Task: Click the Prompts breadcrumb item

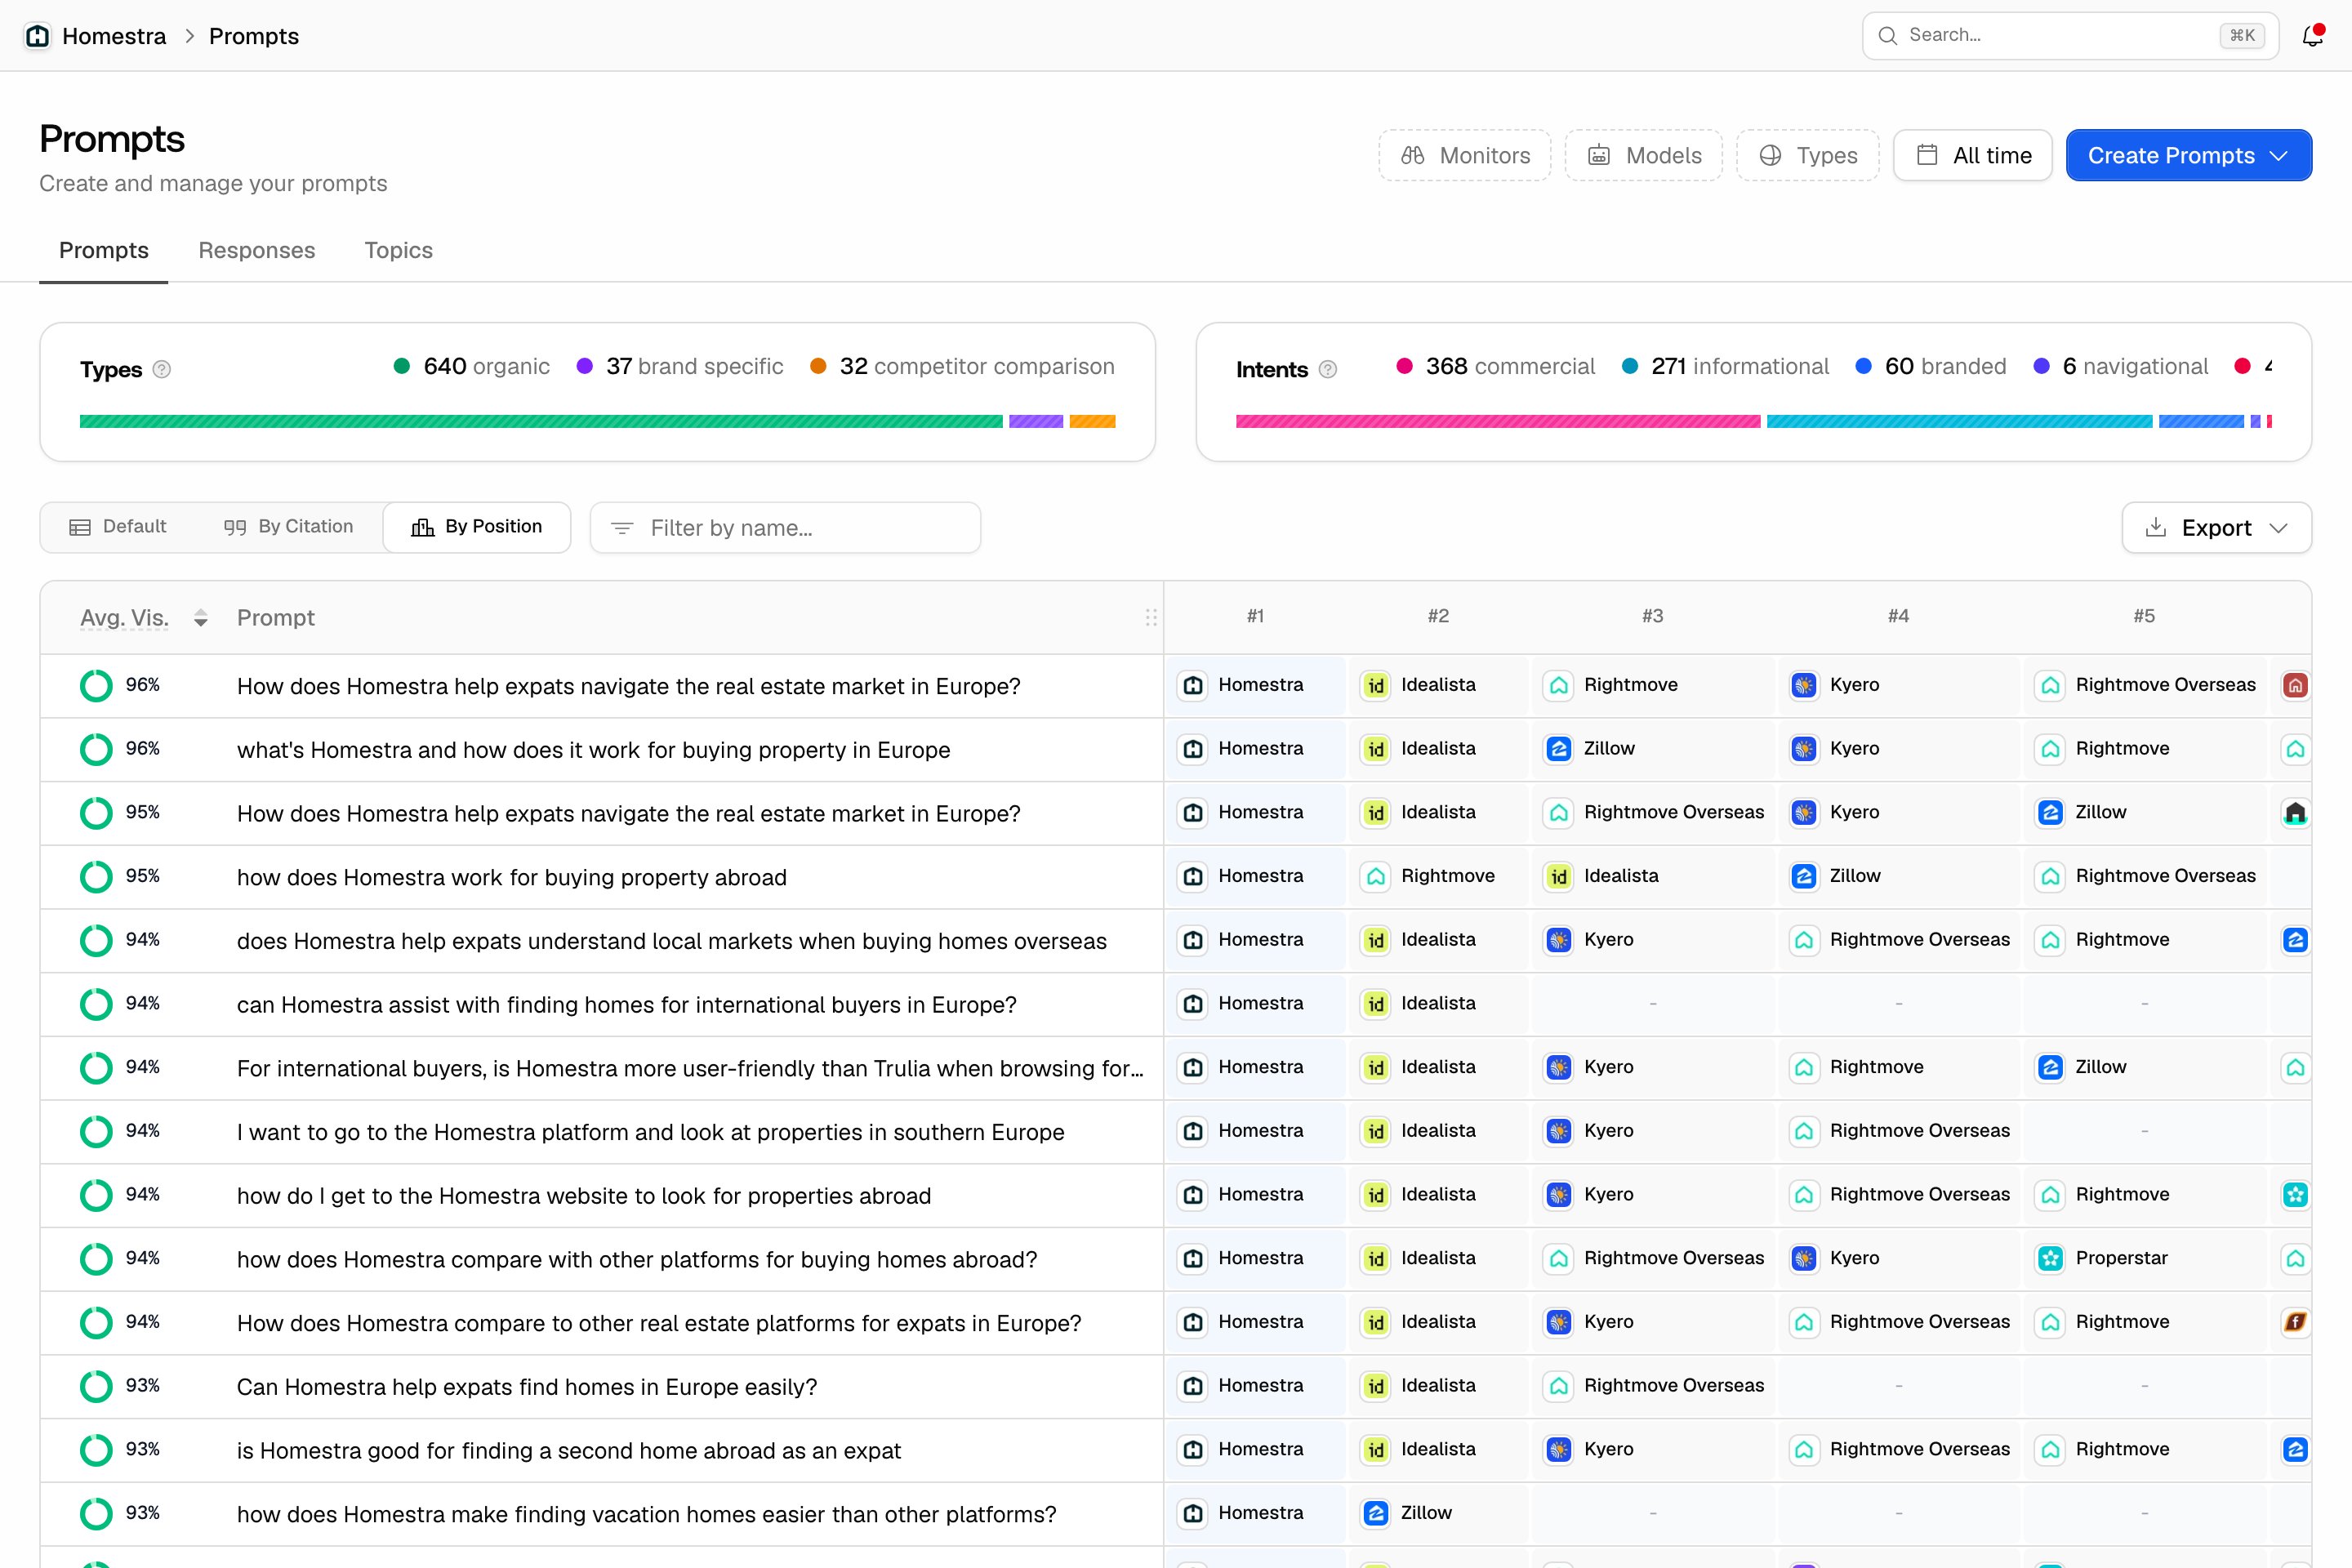Action: coord(254,36)
